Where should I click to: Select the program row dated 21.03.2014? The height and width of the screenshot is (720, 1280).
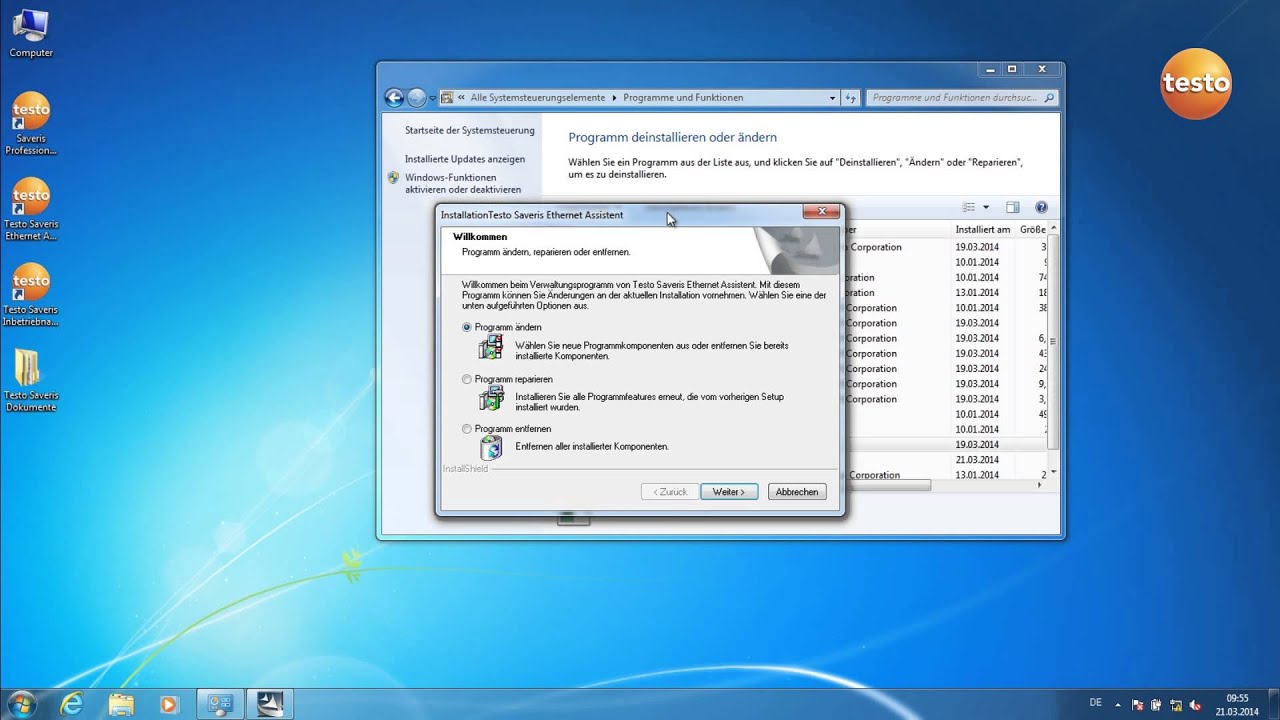pyautogui.click(x=946, y=460)
